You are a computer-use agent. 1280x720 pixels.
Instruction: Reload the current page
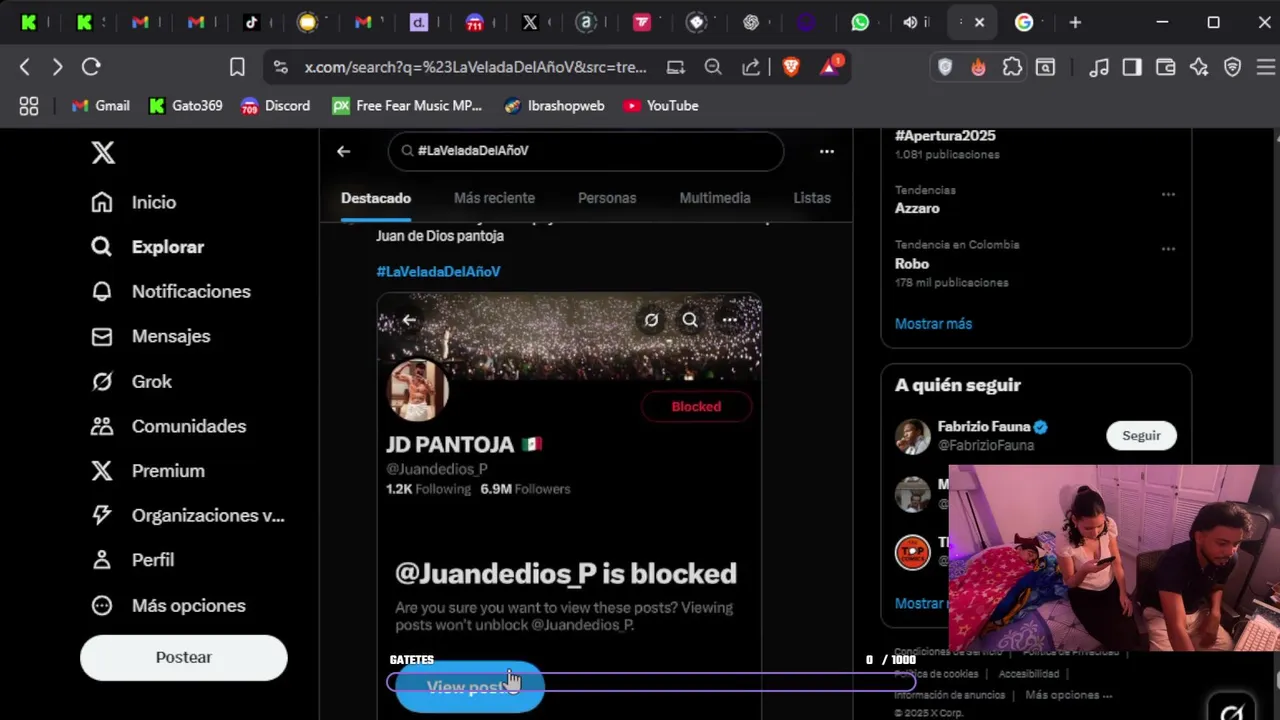pyautogui.click(x=91, y=67)
